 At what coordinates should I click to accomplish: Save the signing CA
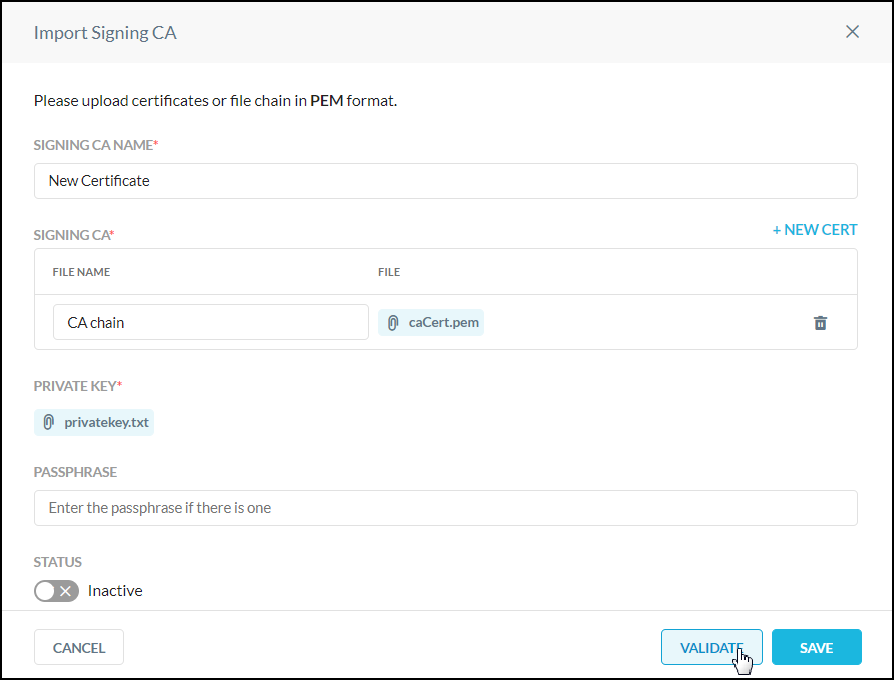(x=816, y=648)
